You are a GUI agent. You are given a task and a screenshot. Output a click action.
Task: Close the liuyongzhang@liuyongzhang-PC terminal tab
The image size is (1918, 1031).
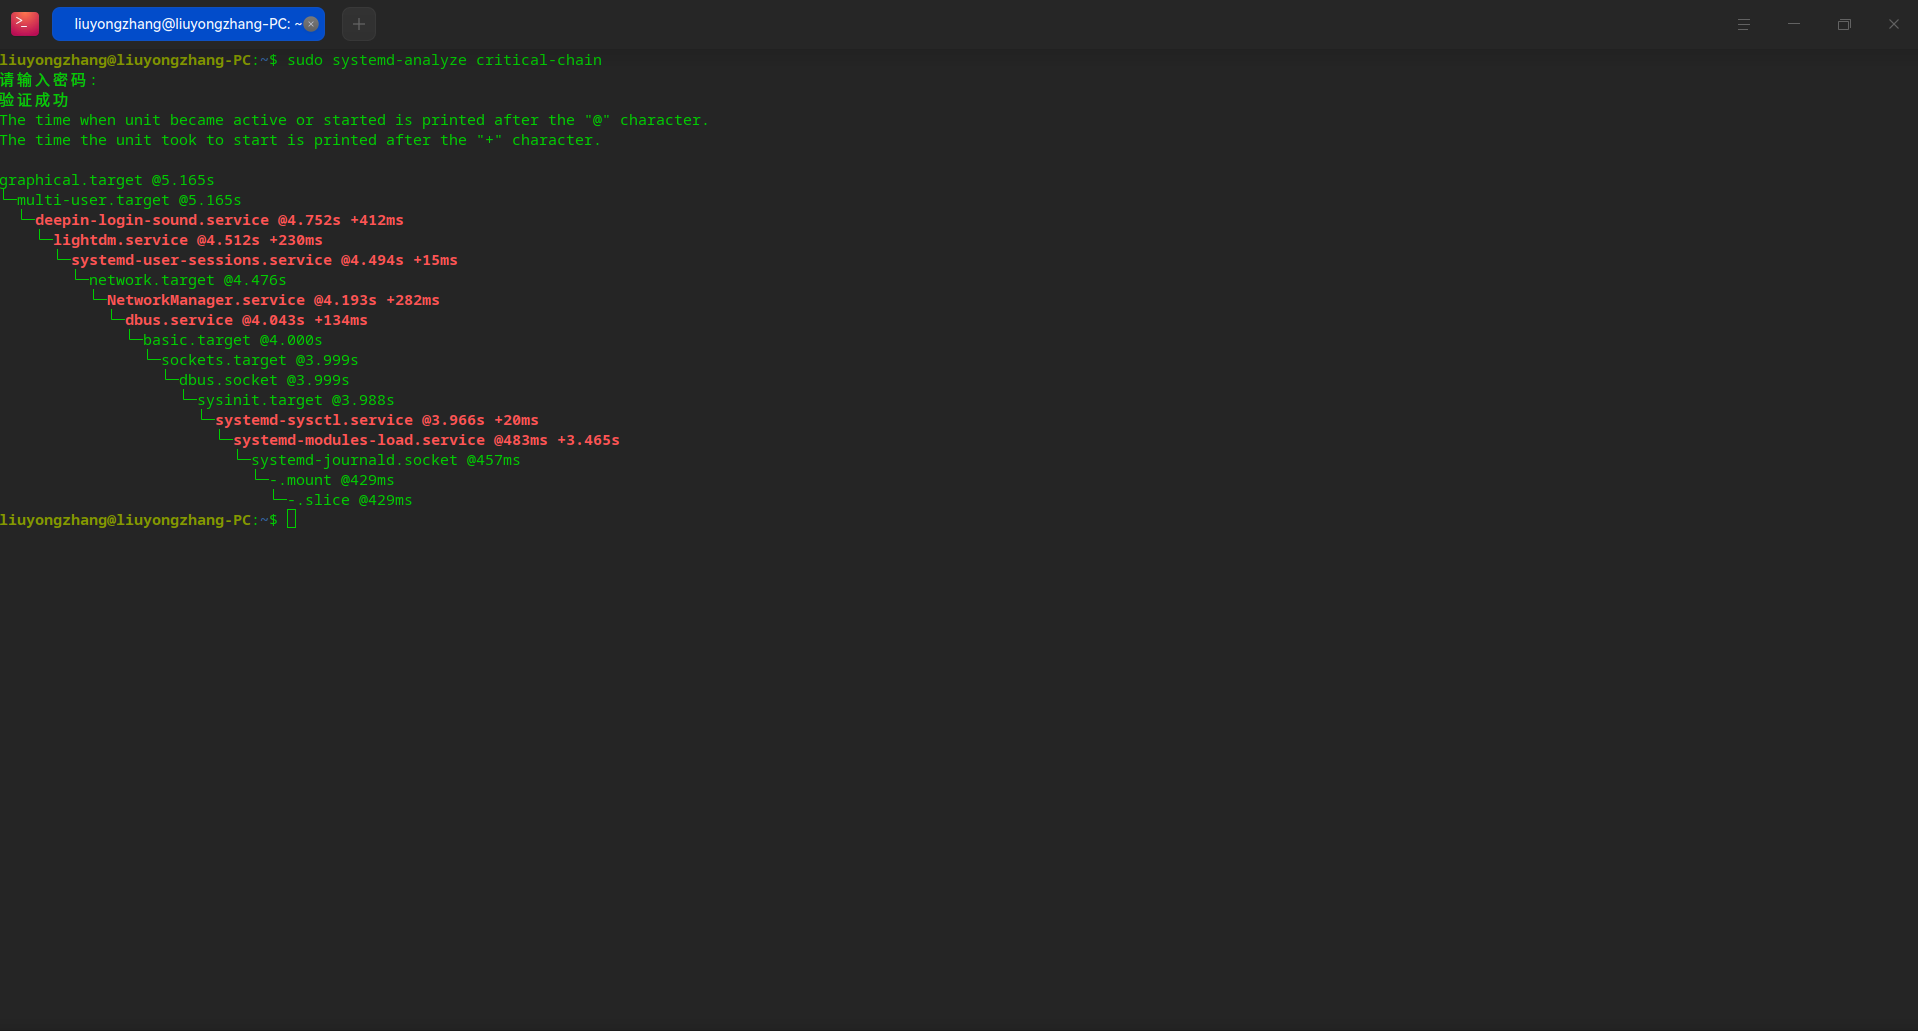pyautogui.click(x=311, y=24)
